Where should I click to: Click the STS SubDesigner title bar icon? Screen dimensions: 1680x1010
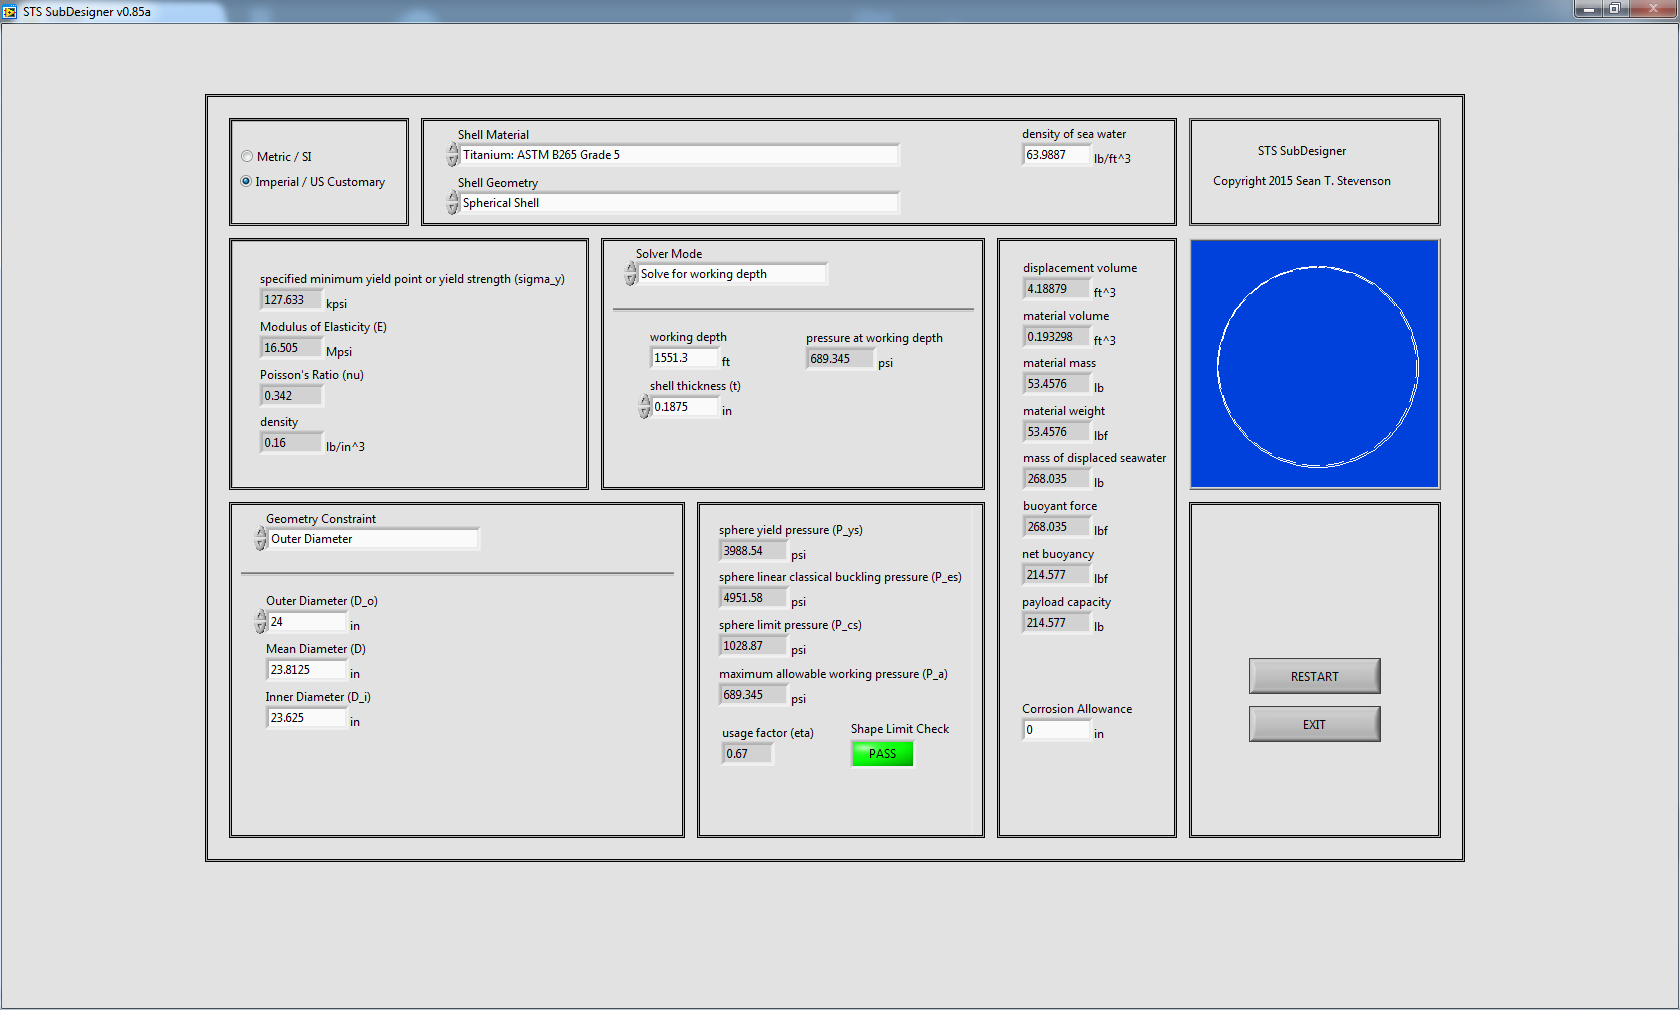(11, 11)
